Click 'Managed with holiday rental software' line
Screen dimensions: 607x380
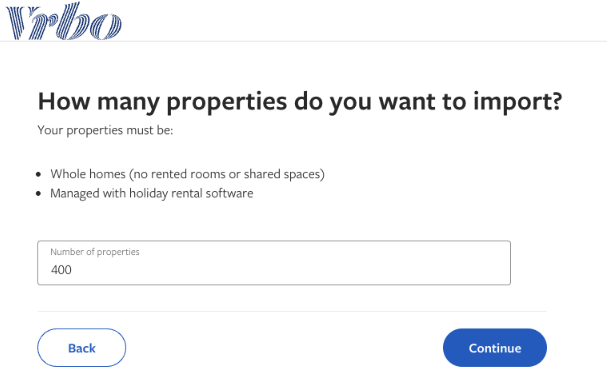click(152, 193)
